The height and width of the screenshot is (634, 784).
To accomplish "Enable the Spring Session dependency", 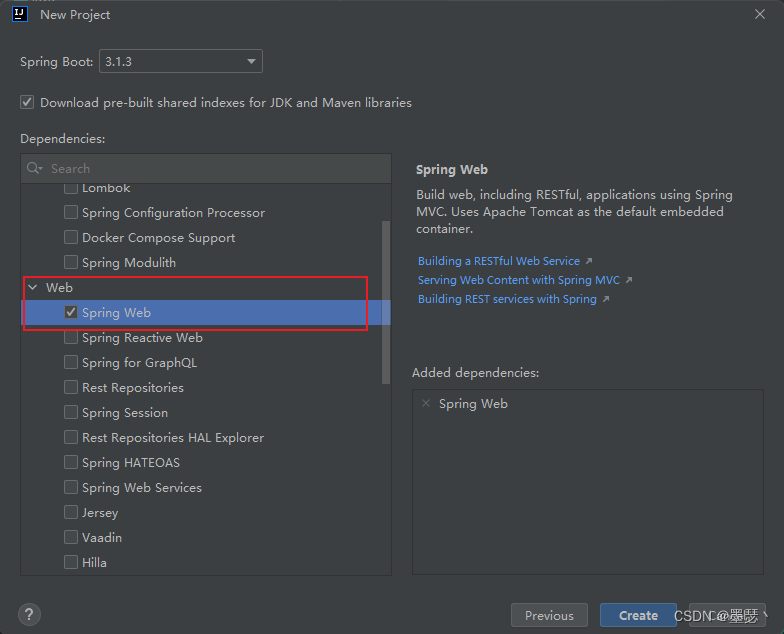I will tap(71, 412).
